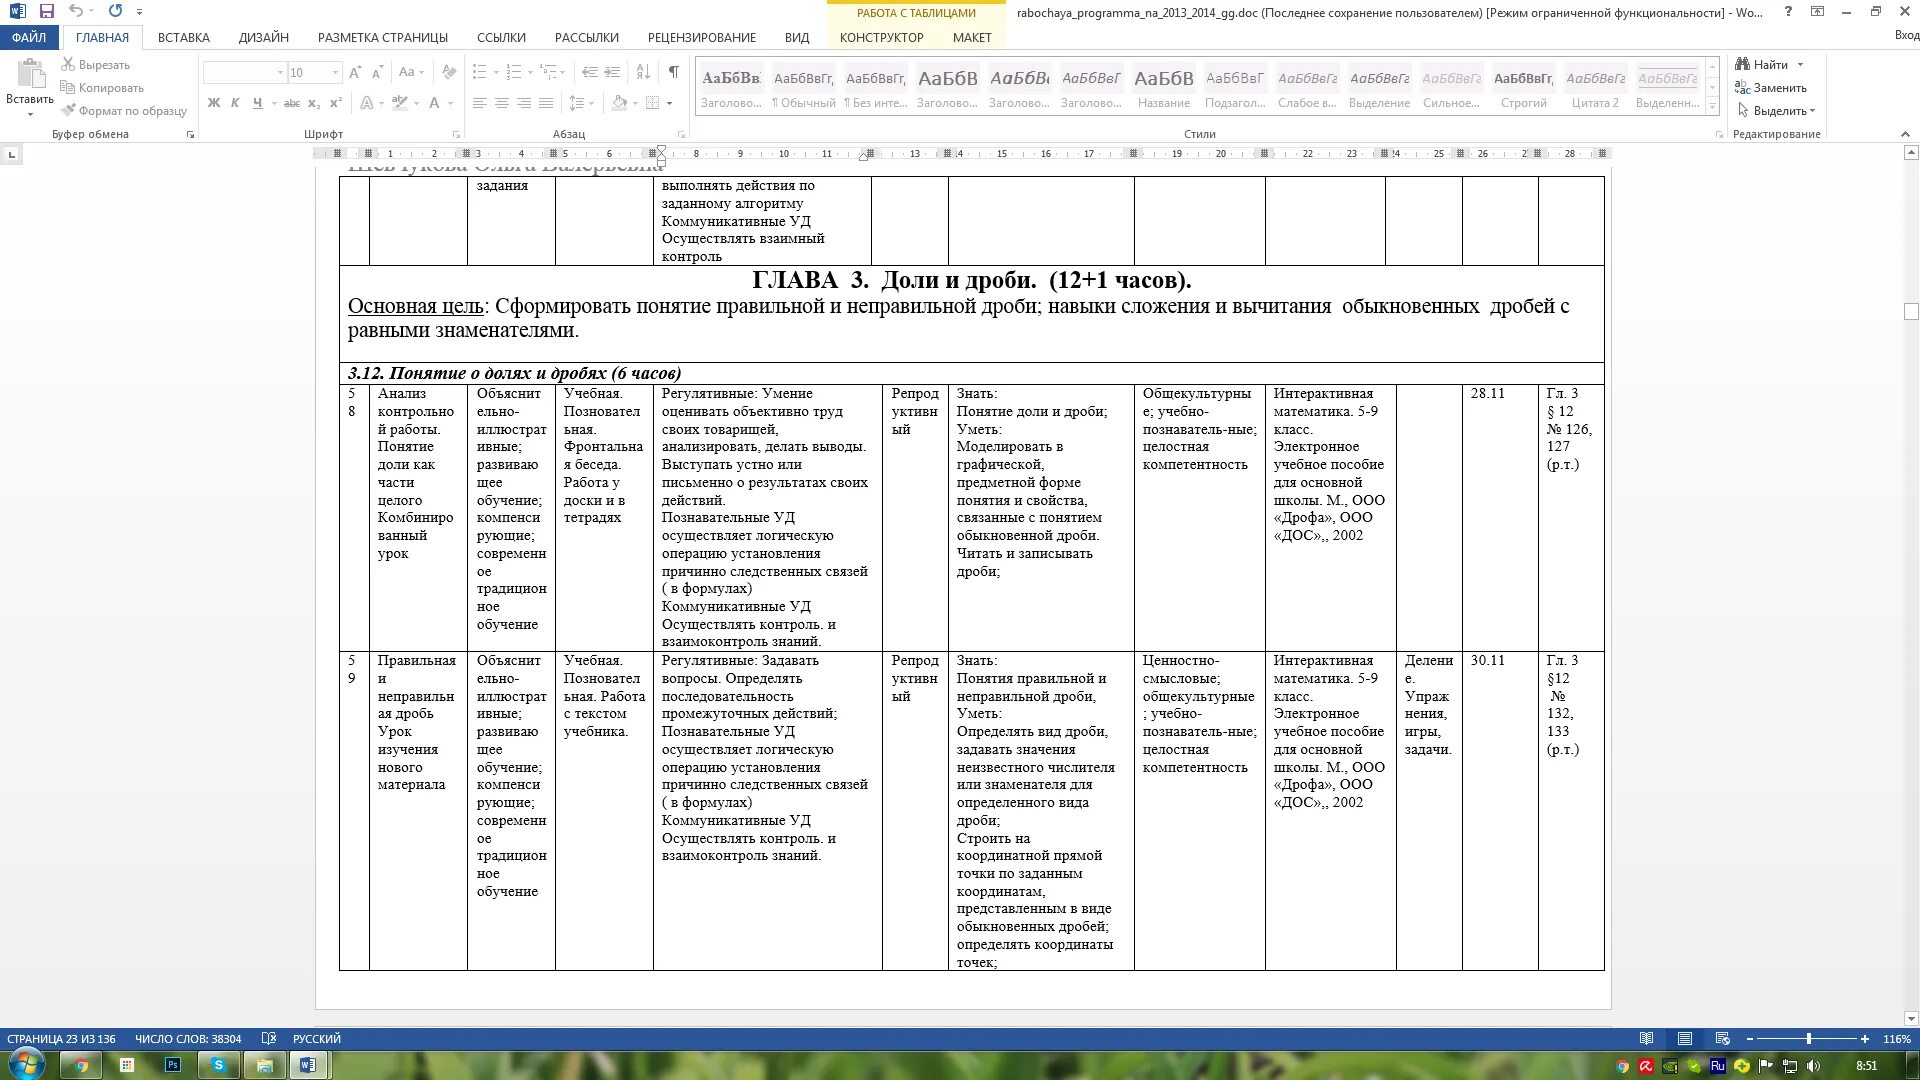Apply the Строгий style

point(1523,88)
